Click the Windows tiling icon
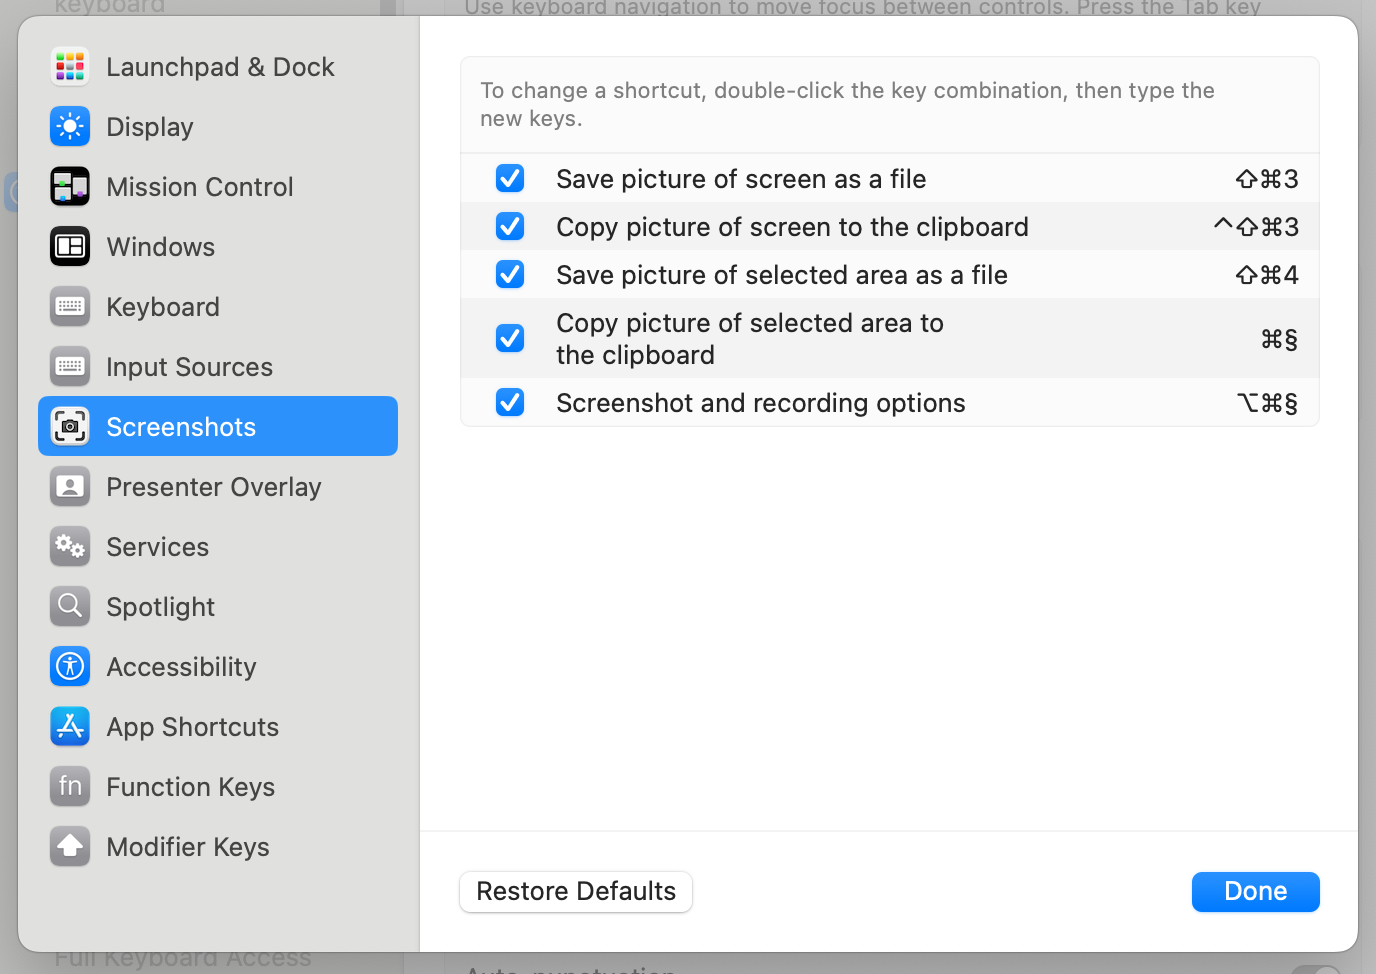 (x=70, y=247)
